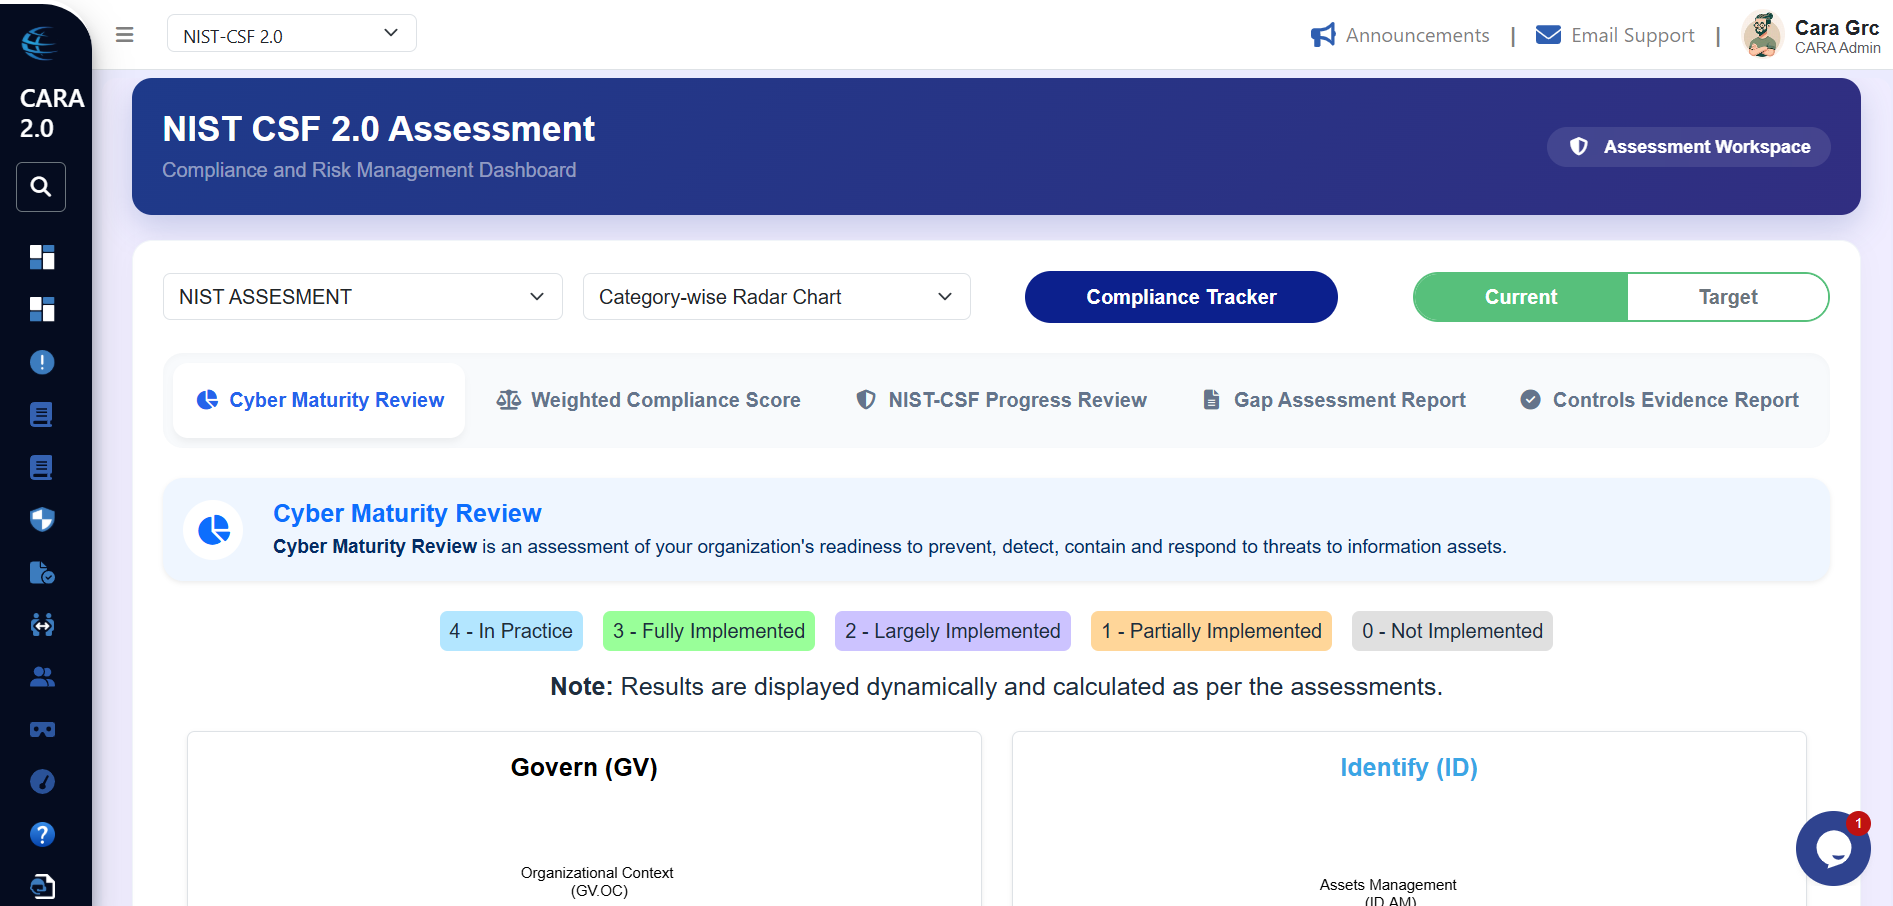Click the Email Support envelope icon
Screen dimensions: 1893x906
point(1548,35)
